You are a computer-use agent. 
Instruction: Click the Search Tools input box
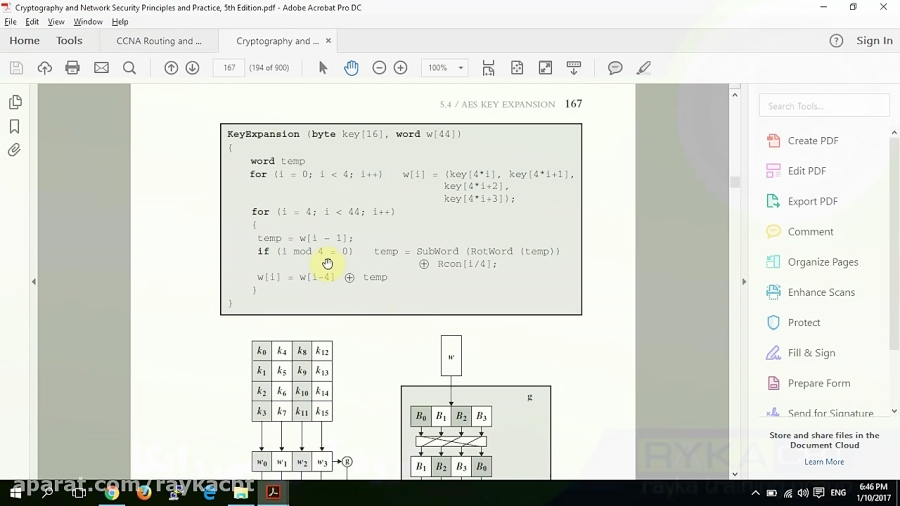pos(824,106)
